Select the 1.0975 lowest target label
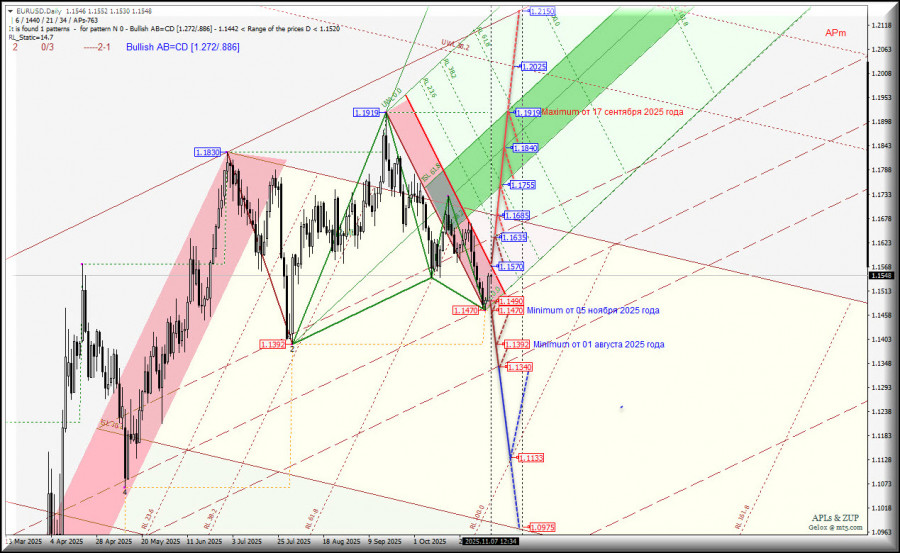This screenshot has height=553, width=900. (x=539, y=527)
